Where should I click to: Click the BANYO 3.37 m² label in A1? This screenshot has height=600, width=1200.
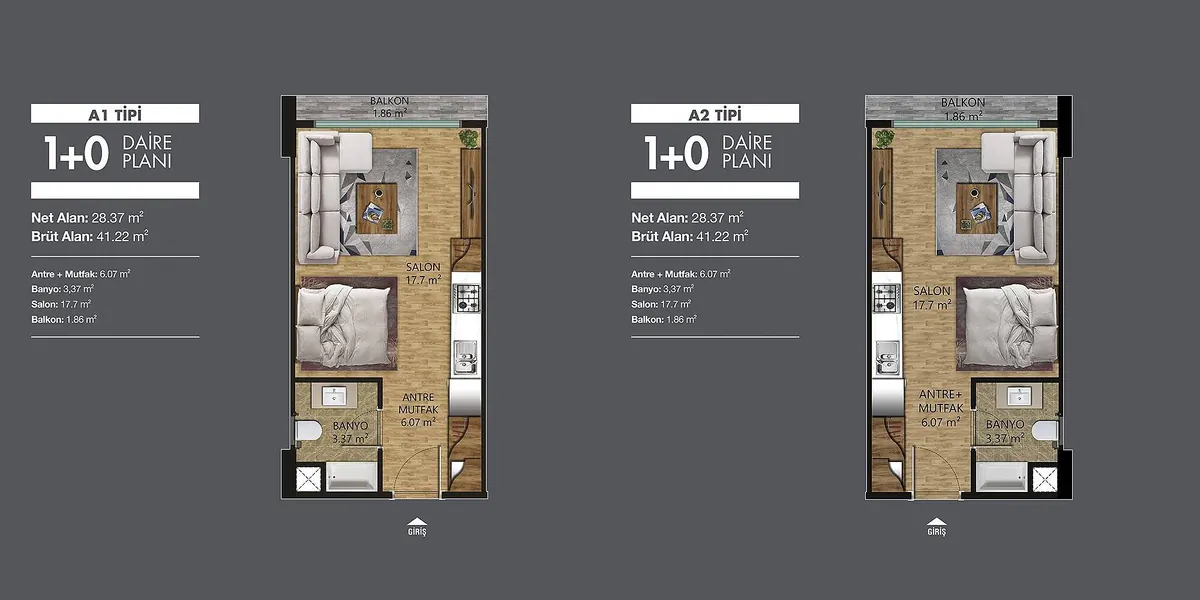pyautogui.click(x=350, y=432)
